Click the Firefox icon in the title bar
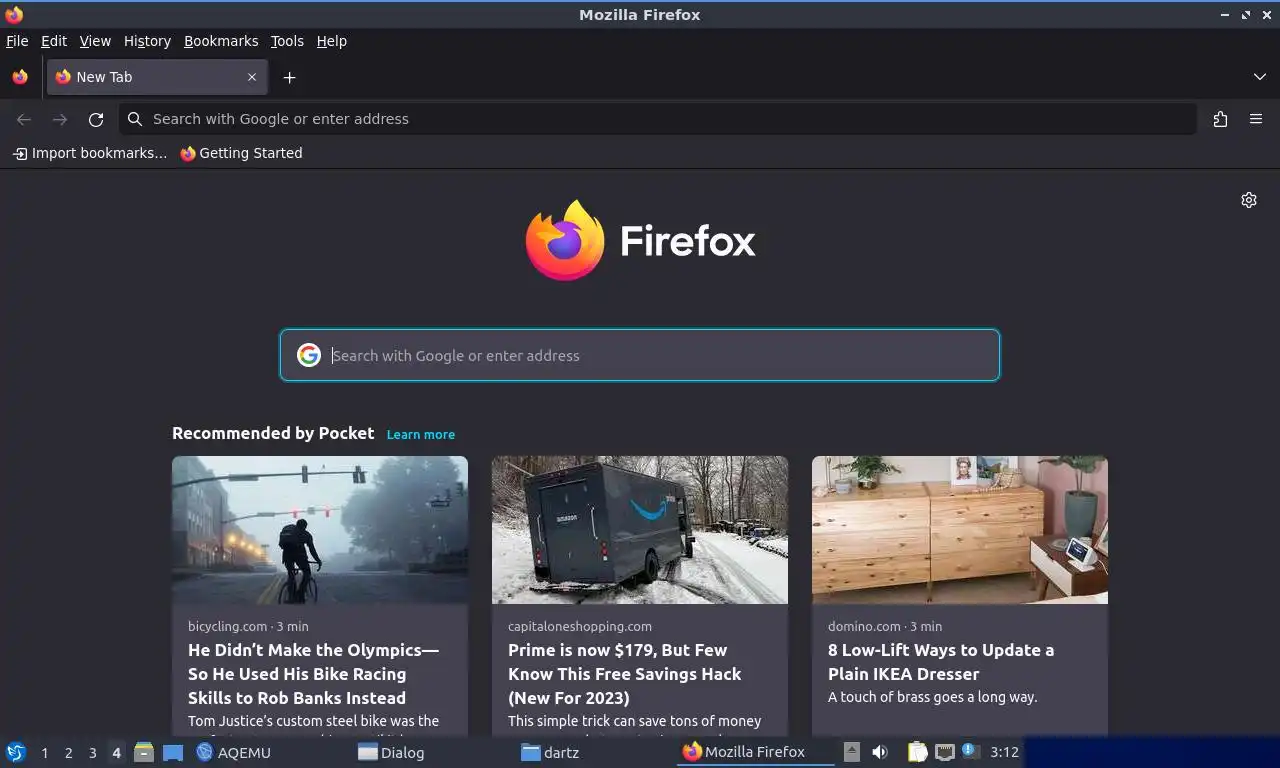The image size is (1280, 768). [x=14, y=14]
